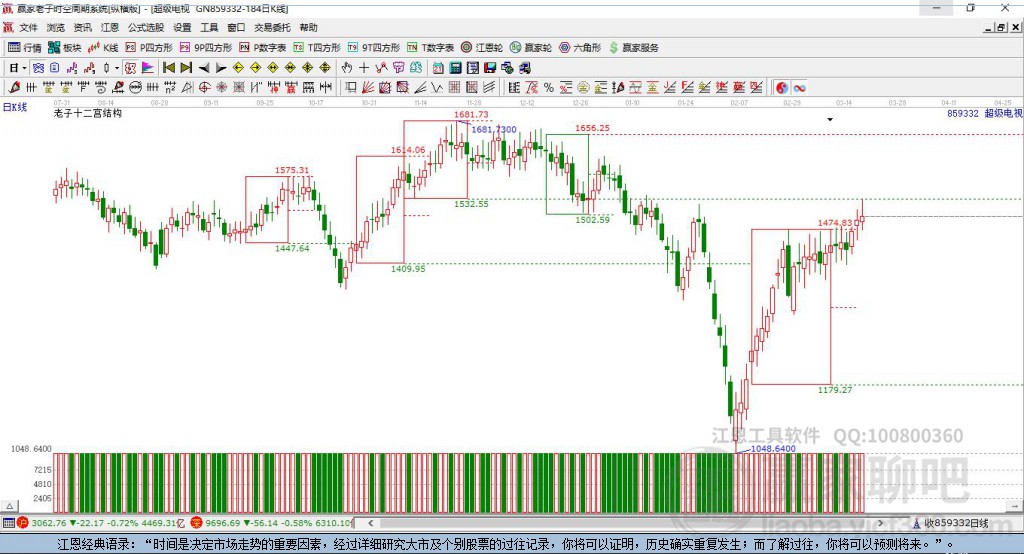Open the 江恩轮 Gann wheel
The height and width of the screenshot is (554, 1024).
pos(482,47)
